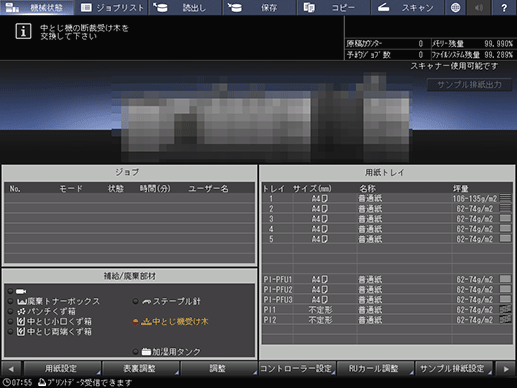This screenshot has width=517, height=388.
Task: Select tray 1 row with 106-135g/m2
Action: click(x=387, y=199)
